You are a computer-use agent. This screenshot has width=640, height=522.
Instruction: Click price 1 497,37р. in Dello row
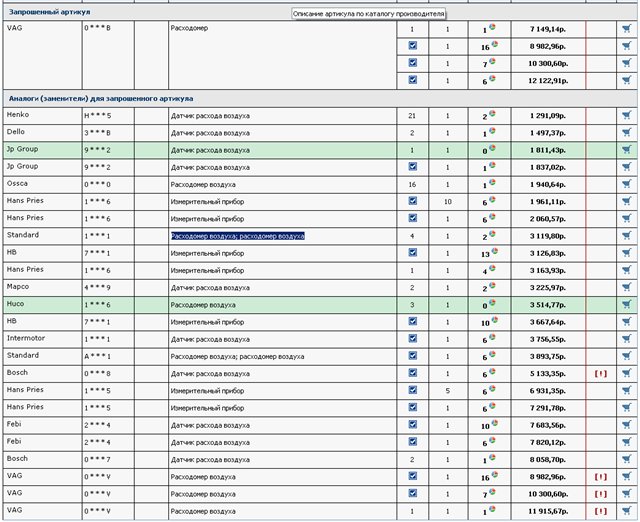pos(547,133)
